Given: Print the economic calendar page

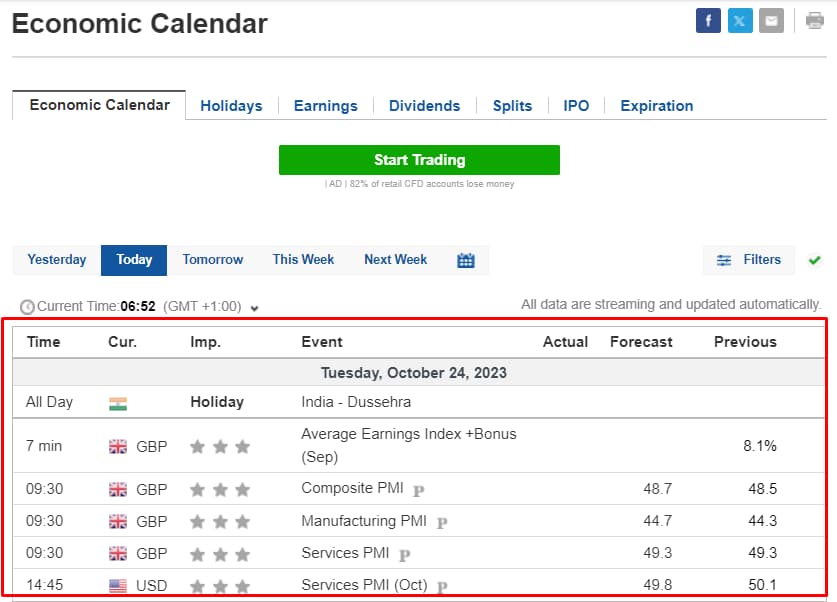Looking at the screenshot, I should [815, 21].
